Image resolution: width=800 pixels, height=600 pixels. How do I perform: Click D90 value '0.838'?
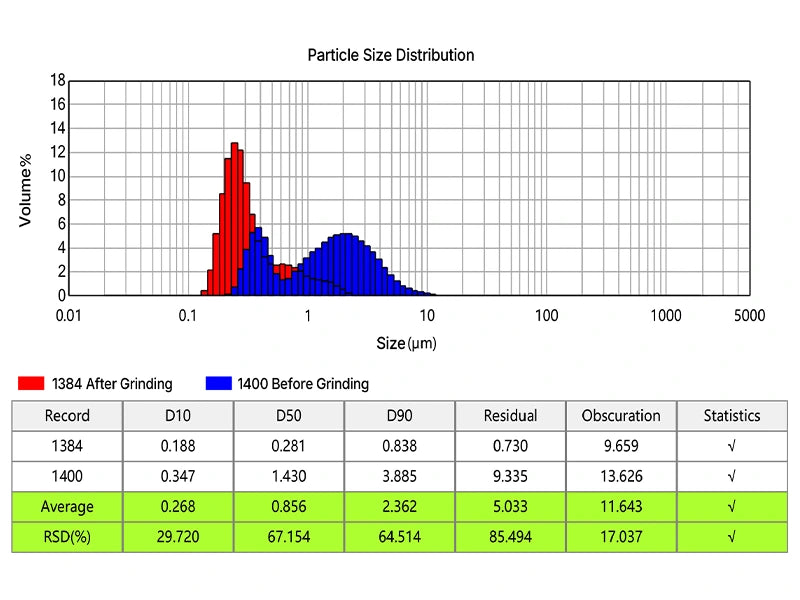coord(399,446)
